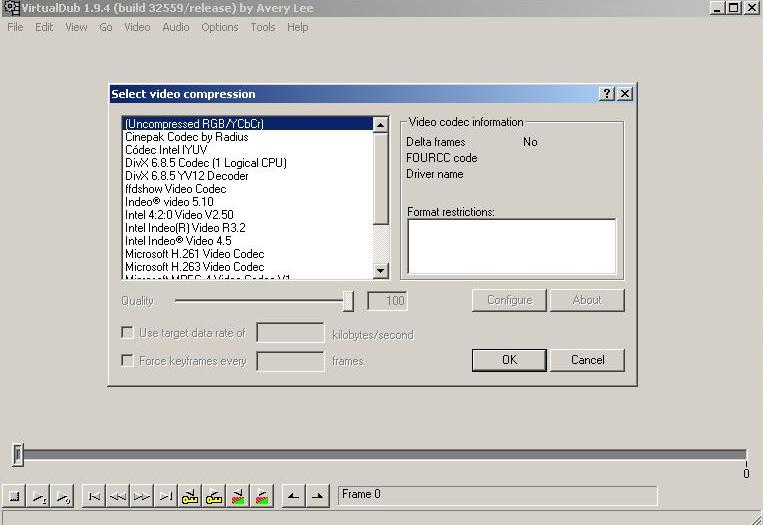Select DivX 6.8.5 YV12 Decoder
This screenshot has height=525, width=763.
[248, 176]
